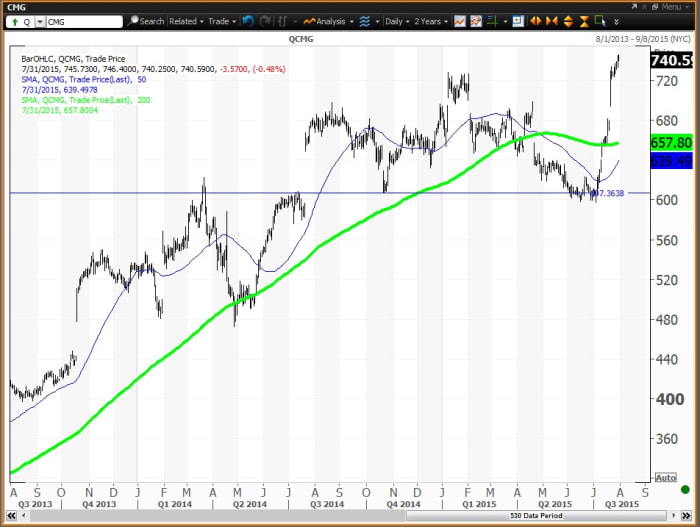Click the scrollbar right arrow

(674, 516)
